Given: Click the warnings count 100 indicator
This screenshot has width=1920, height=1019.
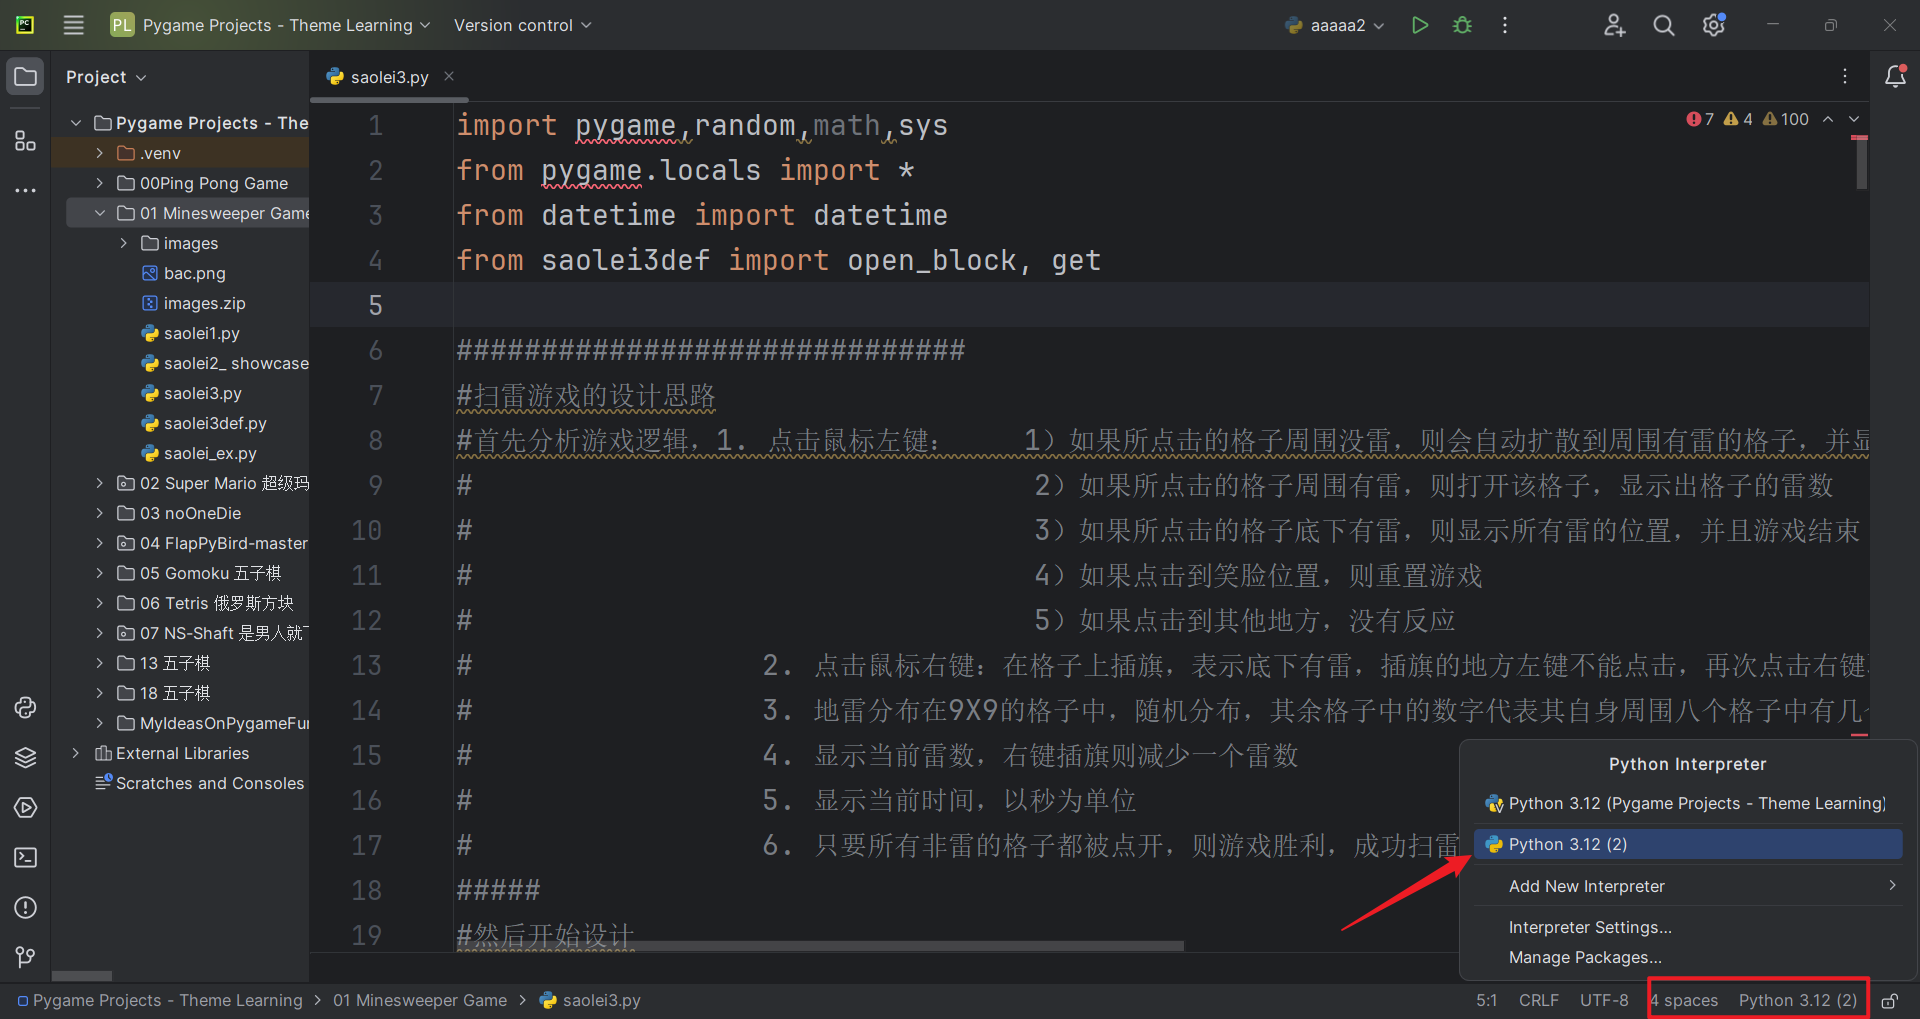Looking at the screenshot, I should point(1786,119).
